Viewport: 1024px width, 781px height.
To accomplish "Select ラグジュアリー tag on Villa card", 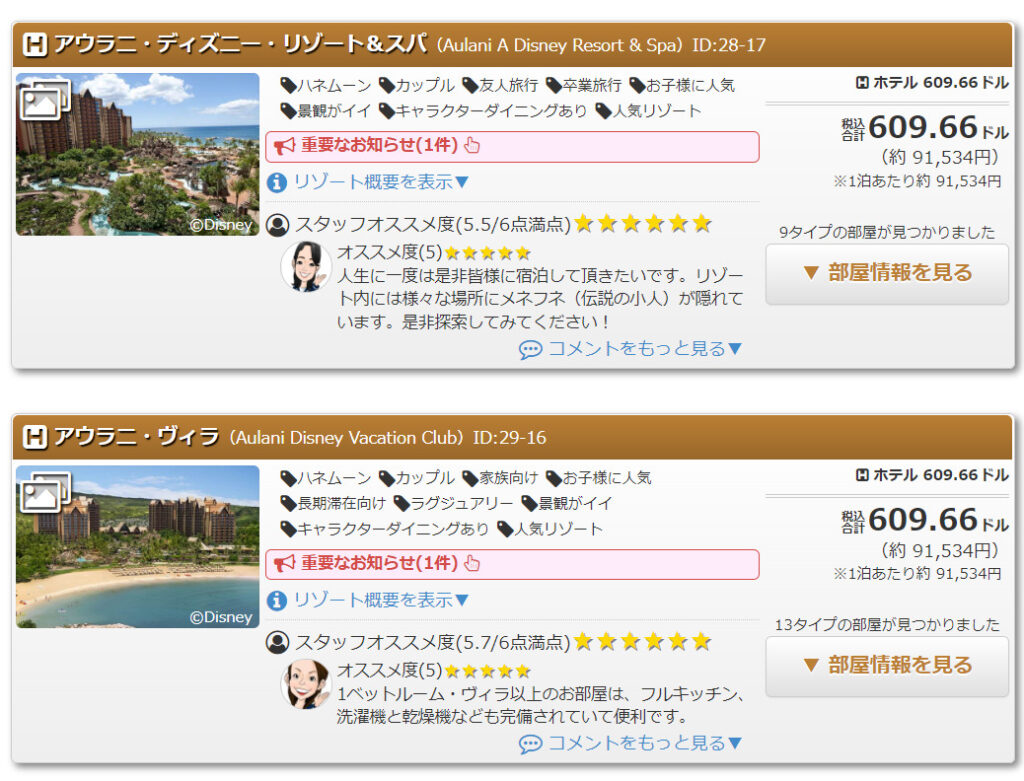I will [x=453, y=503].
